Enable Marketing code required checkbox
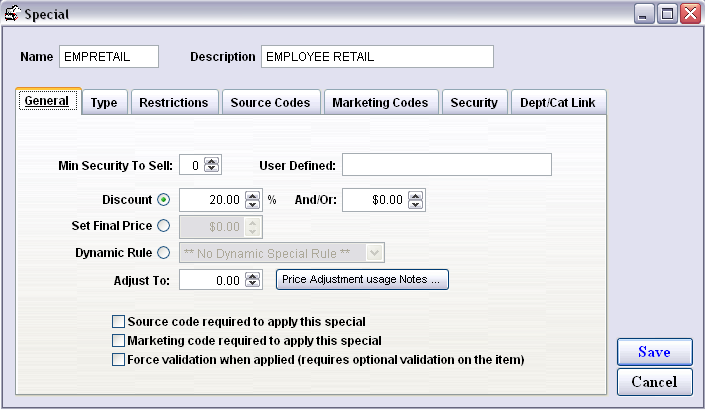 coord(118,340)
